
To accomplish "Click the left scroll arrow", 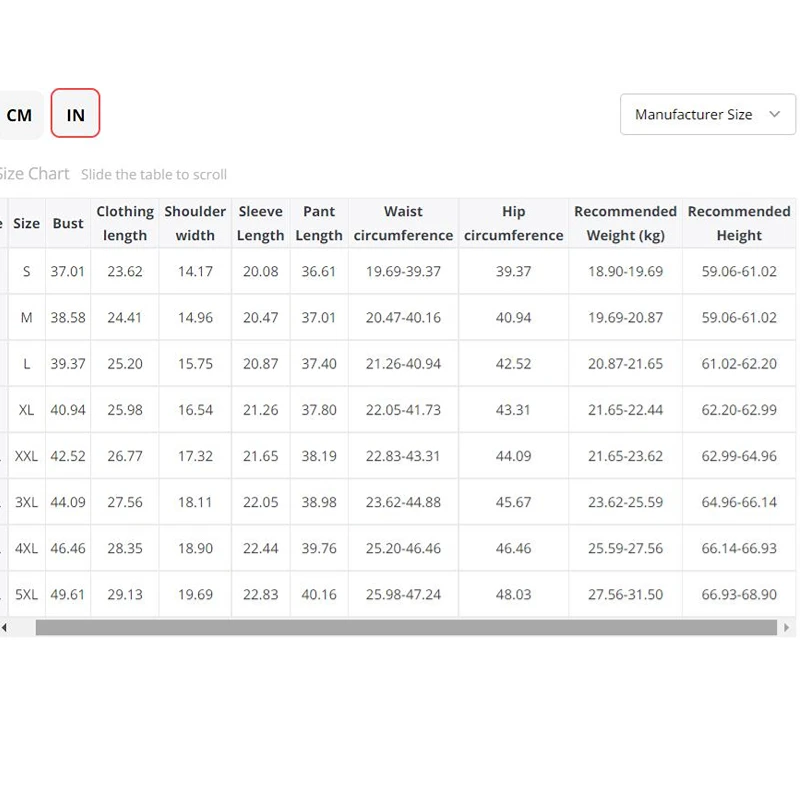I will click(4, 628).
